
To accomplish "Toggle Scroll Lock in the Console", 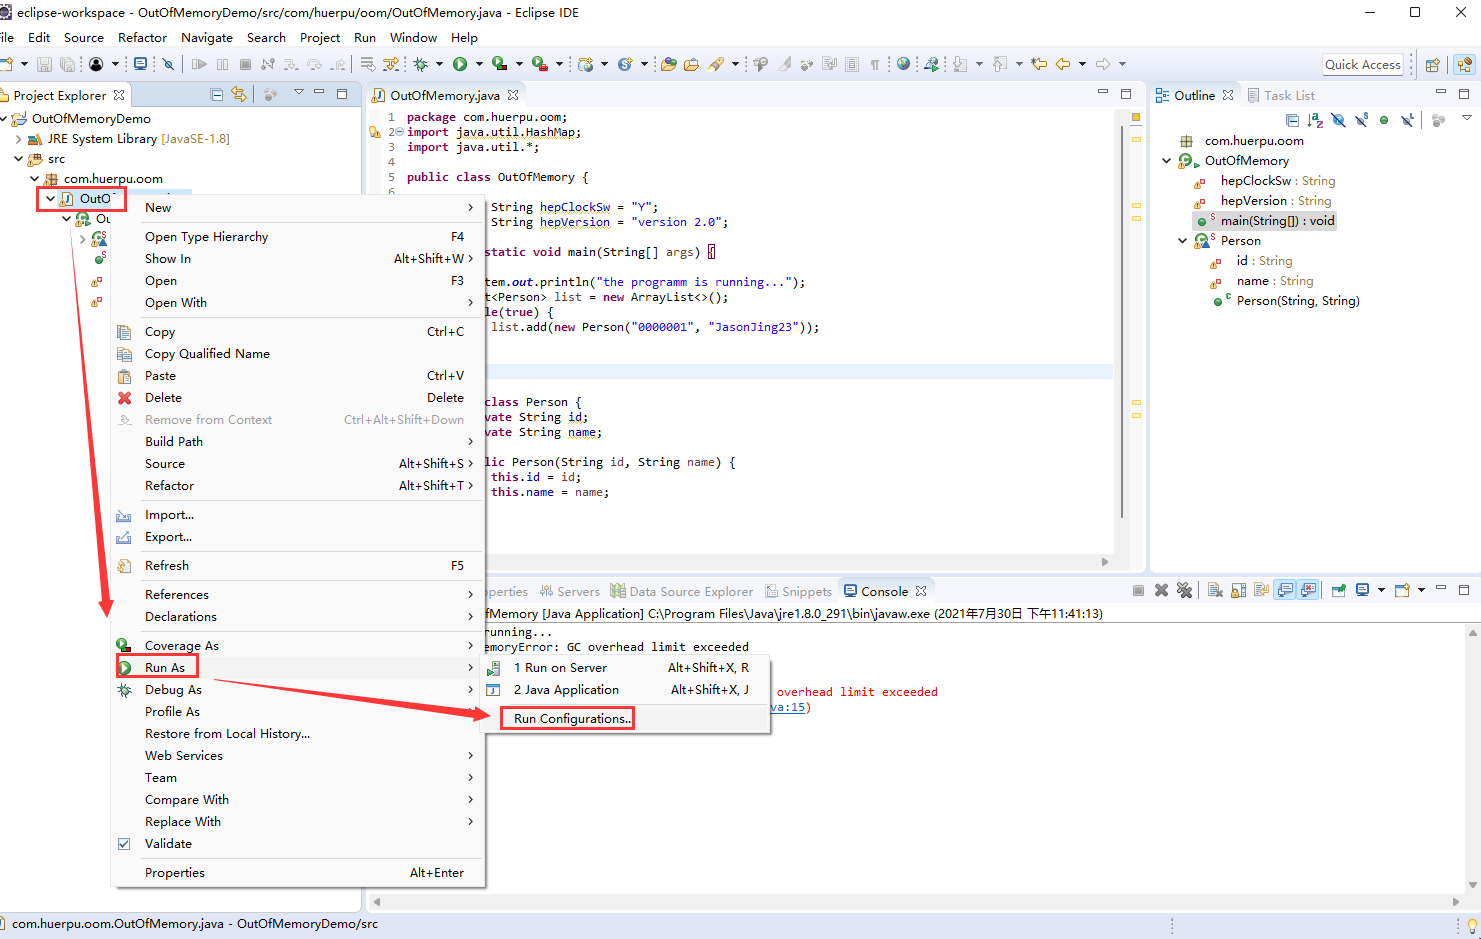I will 1238,590.
